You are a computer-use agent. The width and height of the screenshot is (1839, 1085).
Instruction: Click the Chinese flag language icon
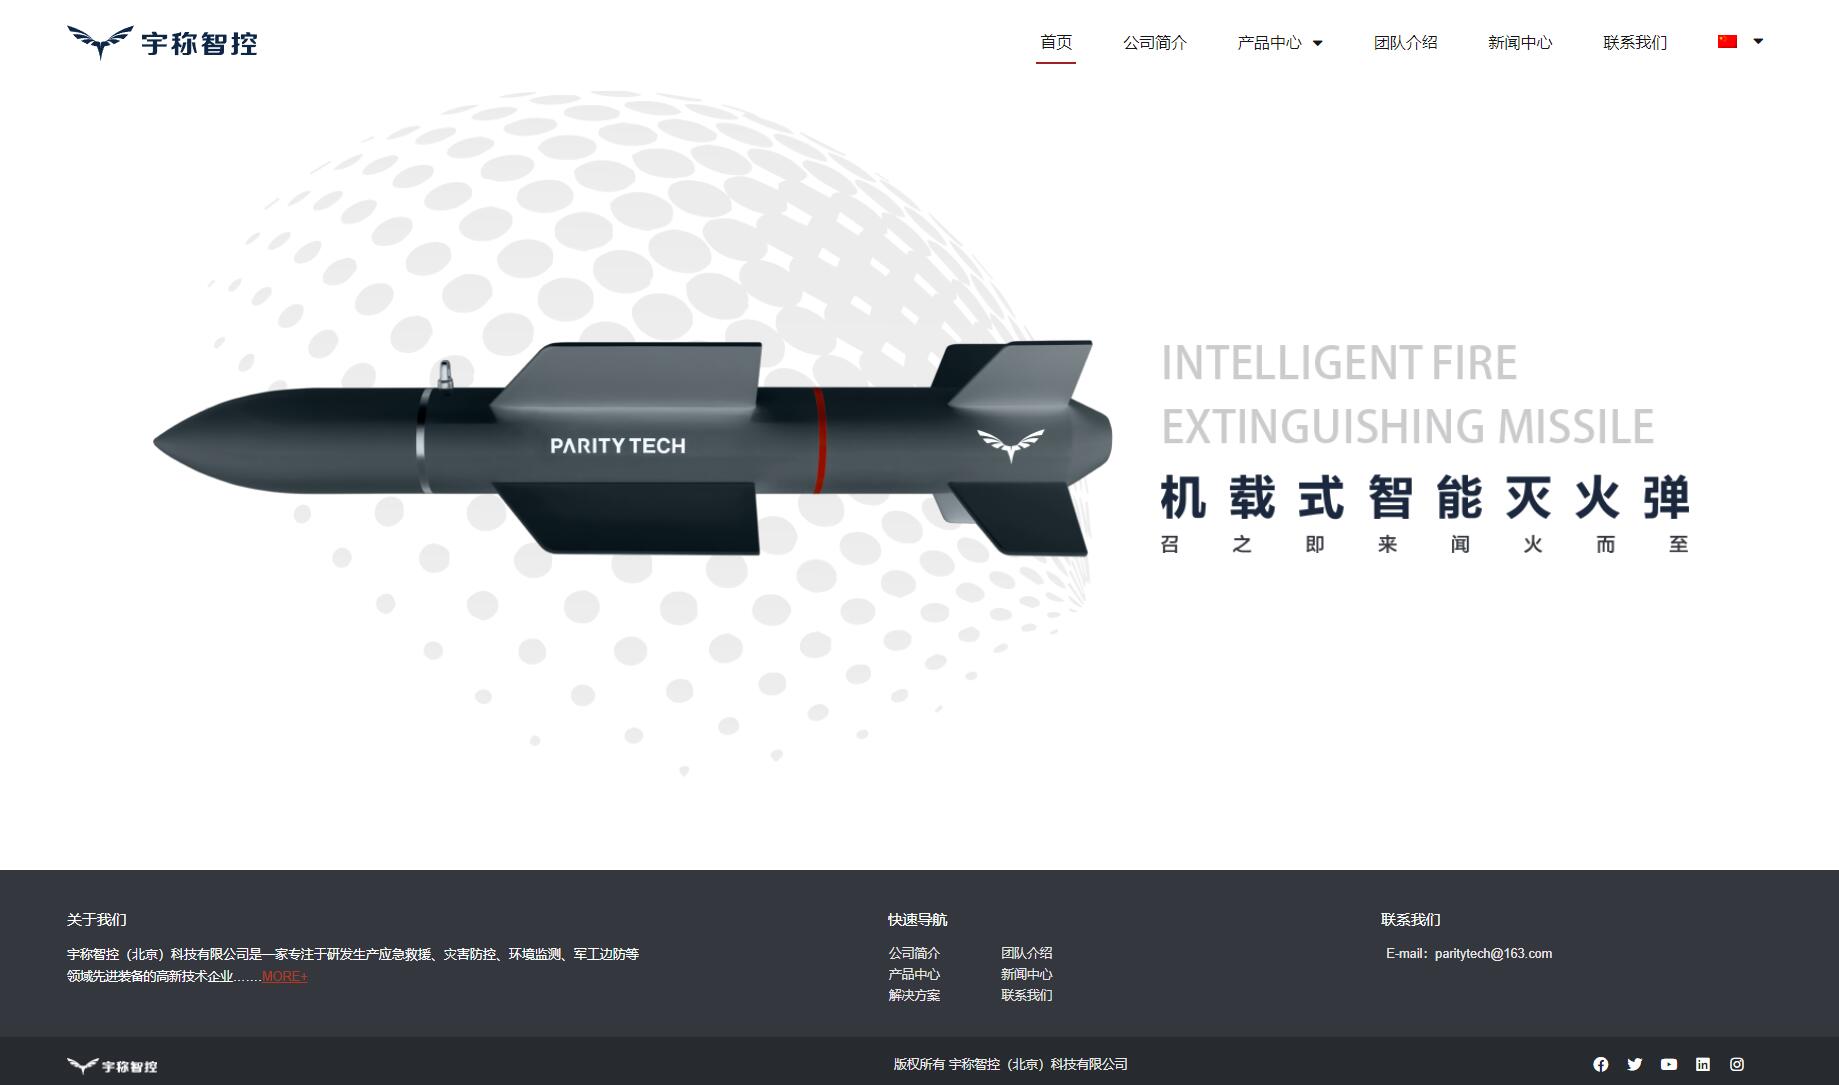coord(1728,41)
